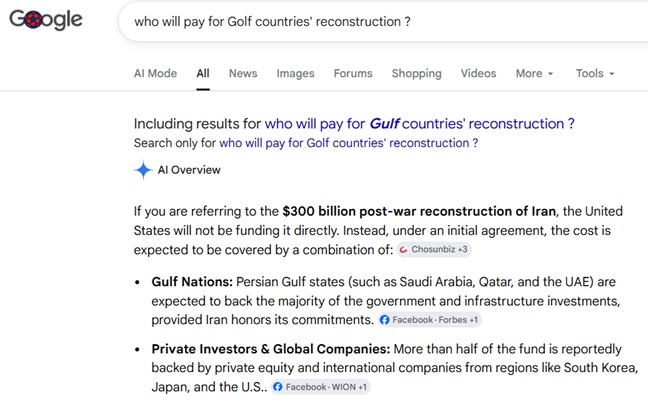Switch to AI Mode tab
This screenshot has height=402, width=648.
(x=155, y=74)
